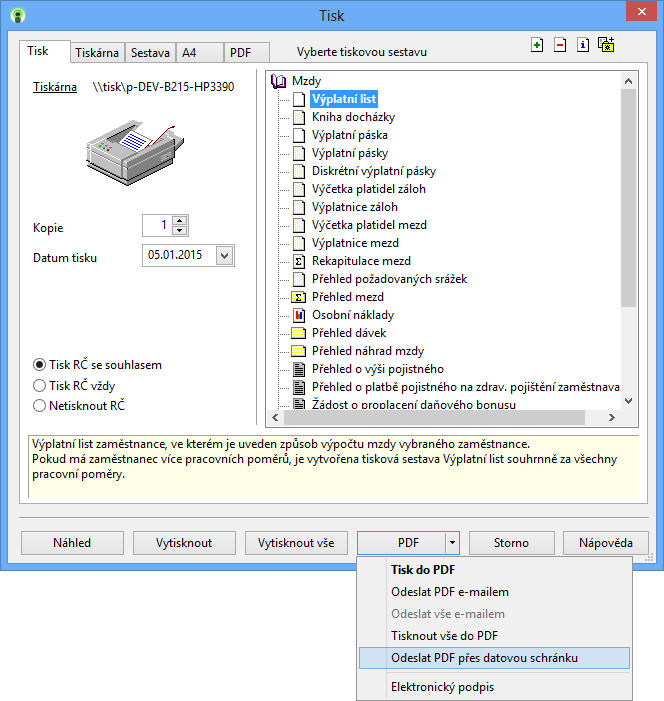Decrease the Kopie count with the down arrow
664x701 pixels.
tap(179, 231)
